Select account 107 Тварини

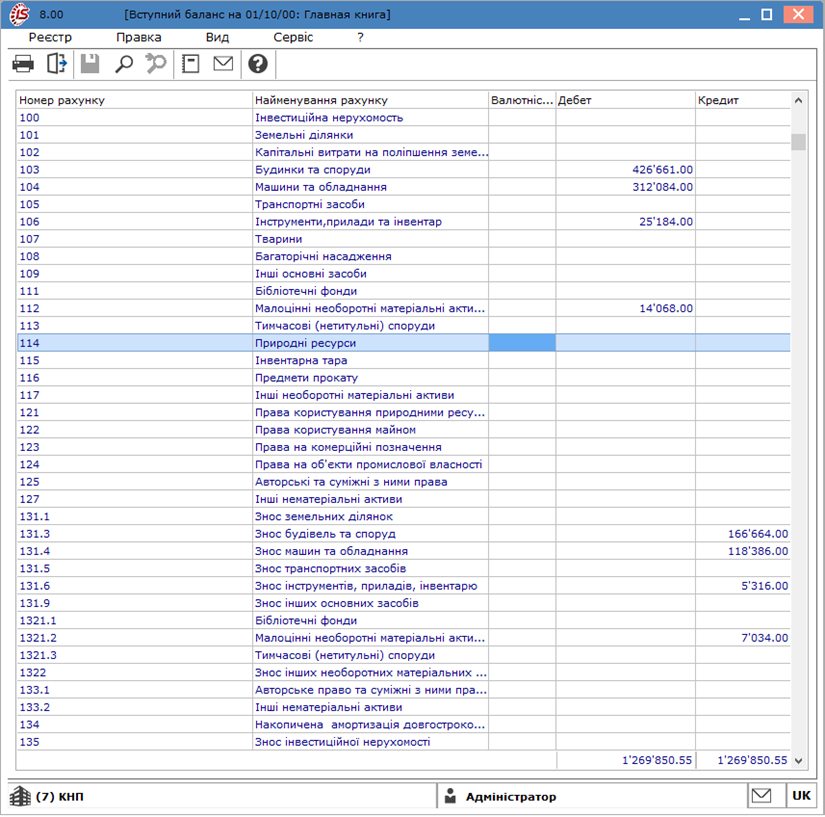point(404,239)
